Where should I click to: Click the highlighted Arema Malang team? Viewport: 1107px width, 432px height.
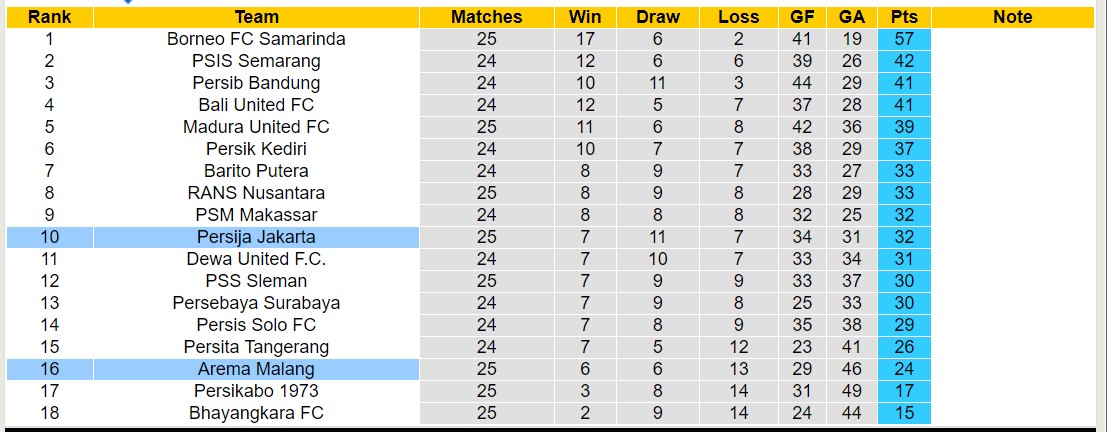click(256, 369)
